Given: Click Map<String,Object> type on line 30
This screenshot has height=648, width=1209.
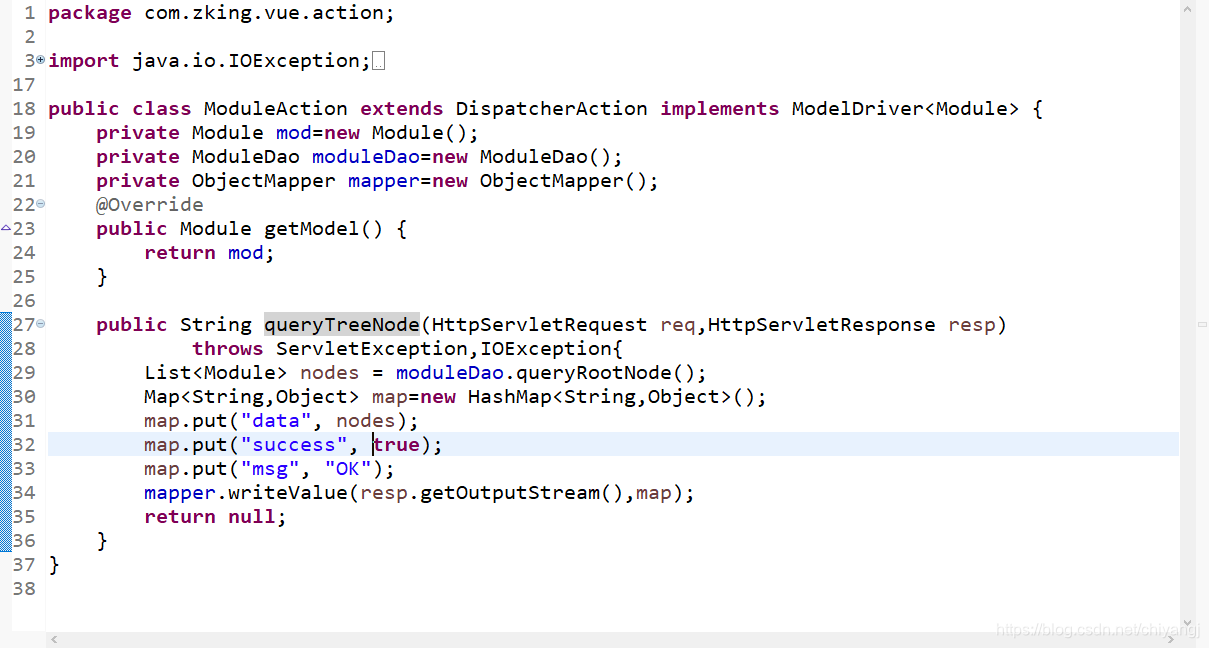Looking at the screenshot, I should coord(252,397).
